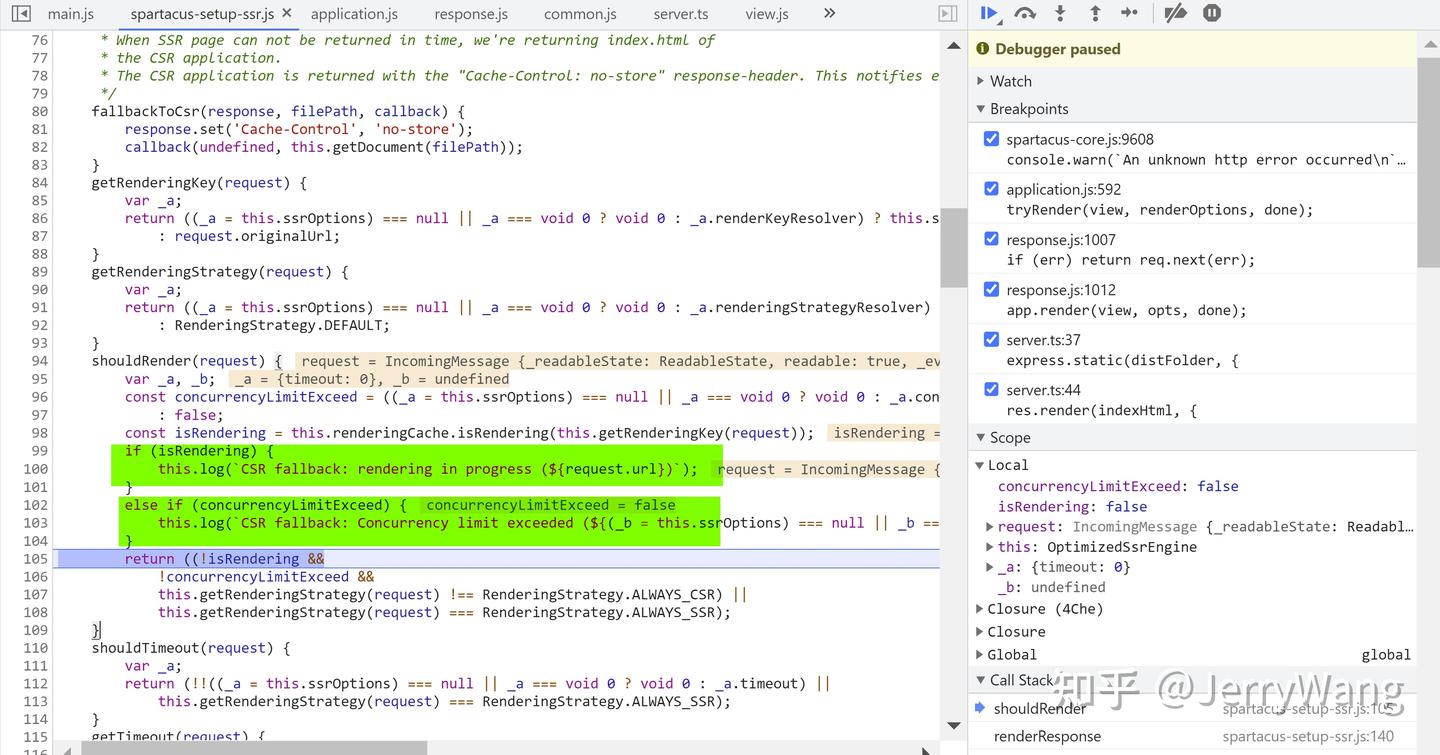Image resolution: width=1440 pixels, height=755 pixels.
Task: Expand this: OptimizedSsrEngine
Action: pyautogui.click(x=989, y=547)
